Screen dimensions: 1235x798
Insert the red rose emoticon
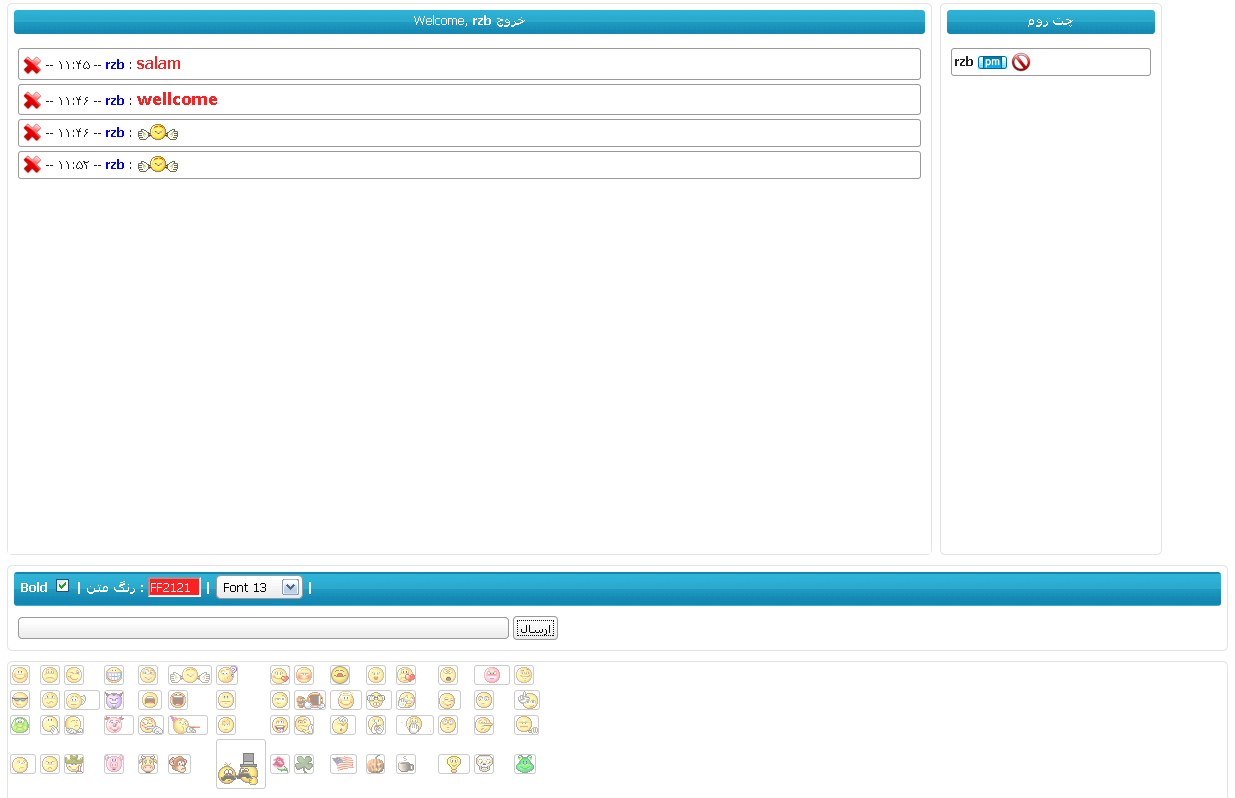coord(280,764)
